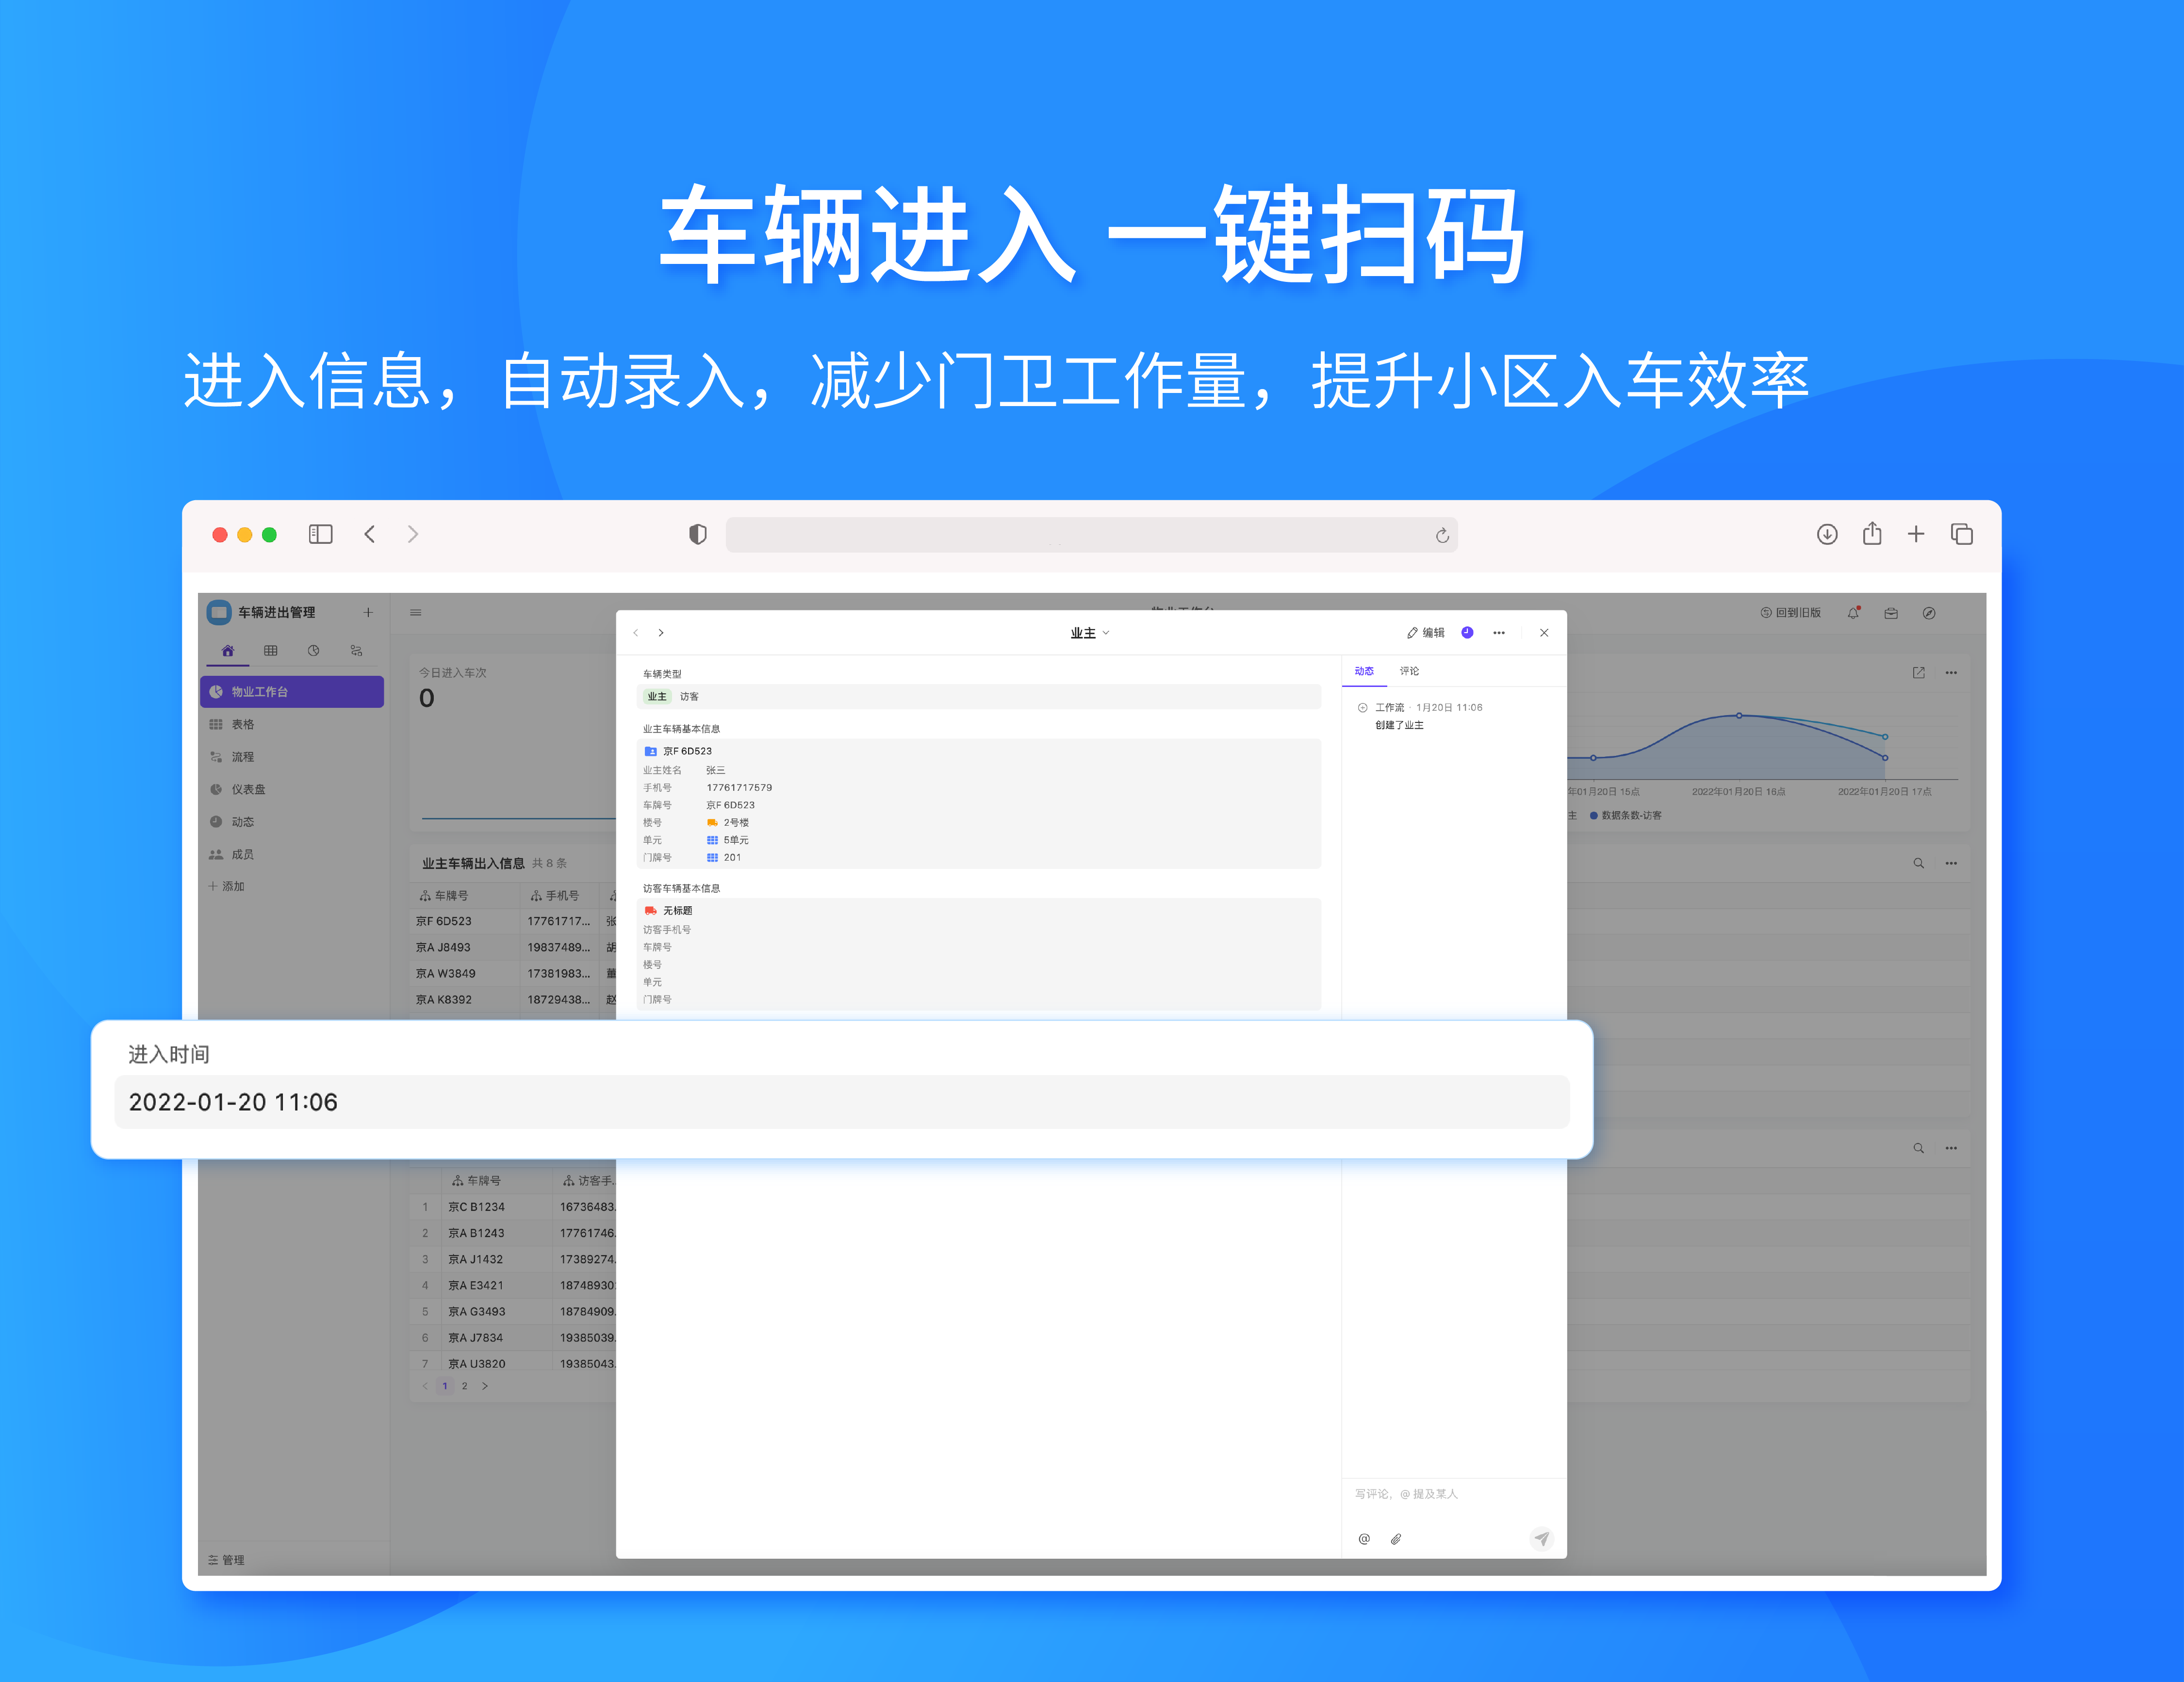The height and width of the screenshot is (1682, 2184).
Task: Open 表格 in the sidebar
Action: (292, 724)
